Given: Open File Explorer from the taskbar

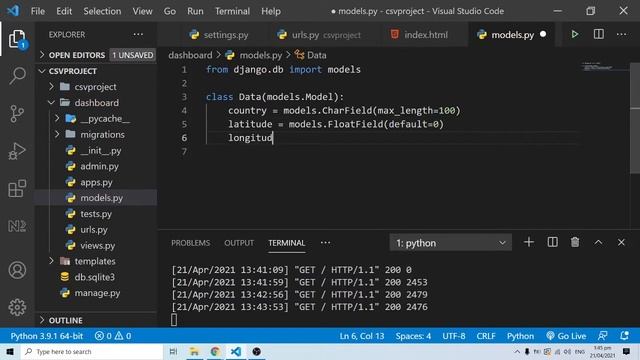Looking at the screenshot, I should pyautogui.click(x=194, y=351).
